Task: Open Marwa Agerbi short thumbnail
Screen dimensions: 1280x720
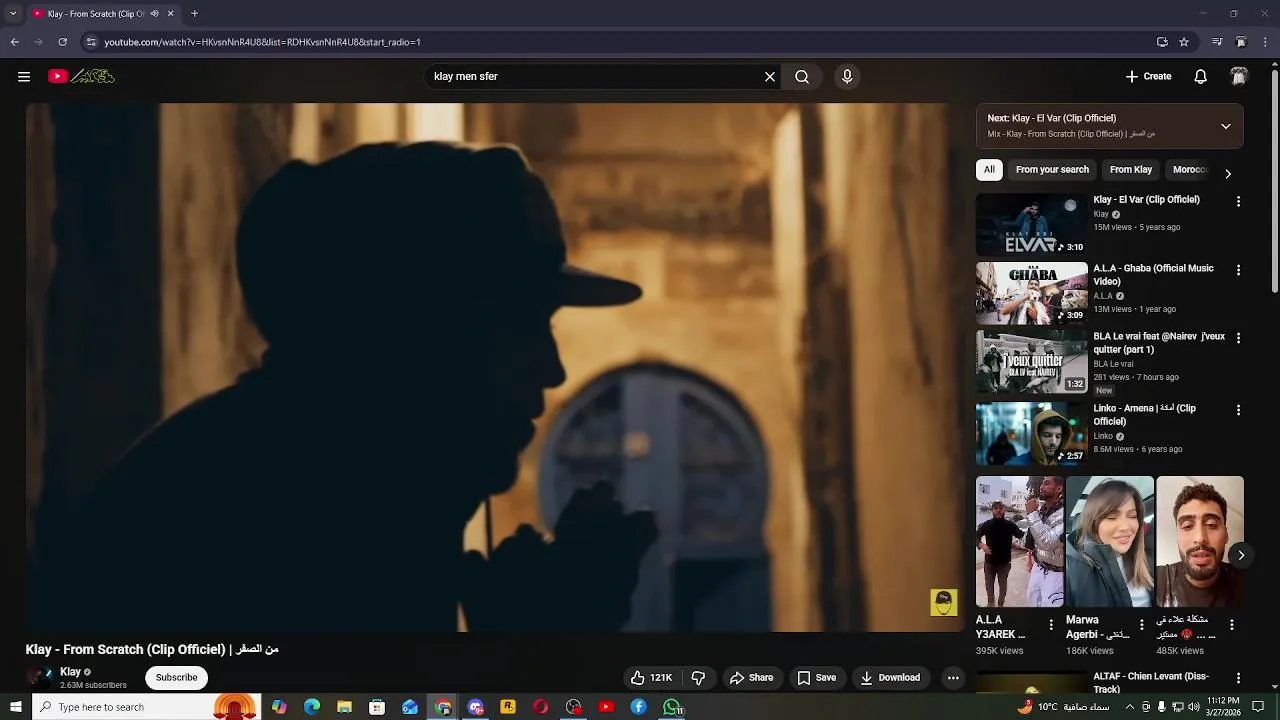Action: pyautogui.click(x=1109, y=541)
